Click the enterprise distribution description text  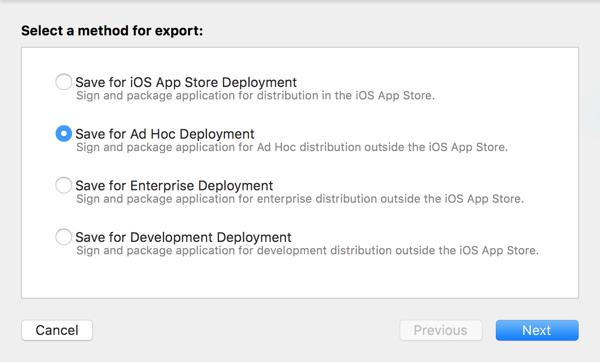[300, 199]
